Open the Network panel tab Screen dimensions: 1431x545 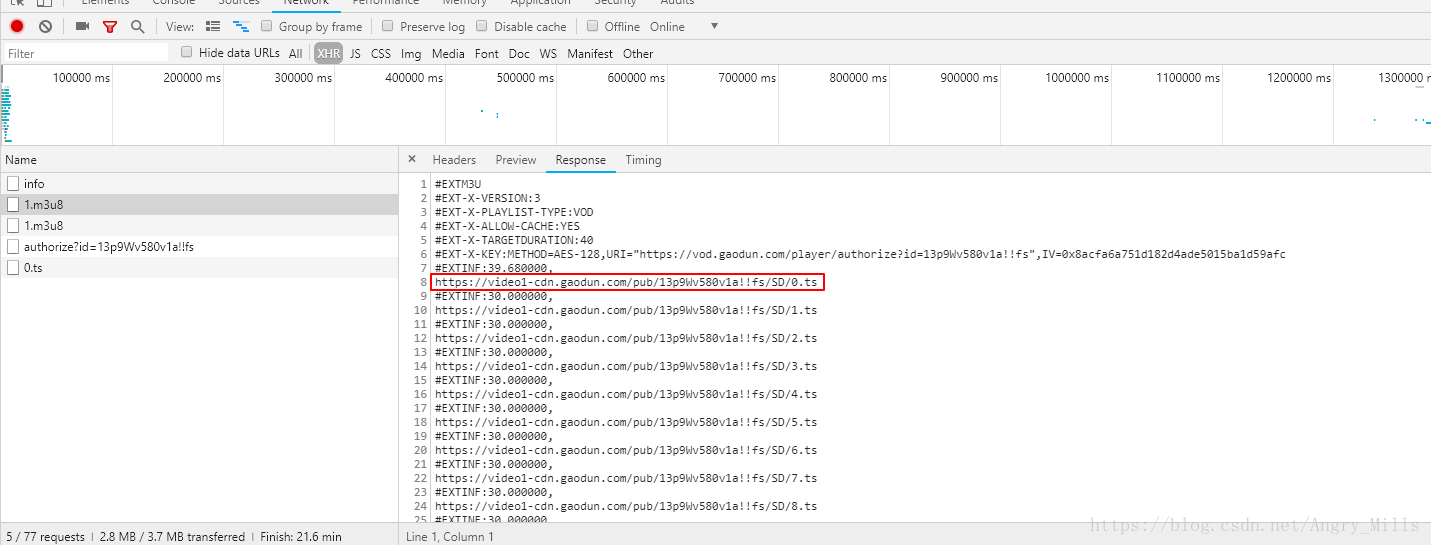[306, 4]
